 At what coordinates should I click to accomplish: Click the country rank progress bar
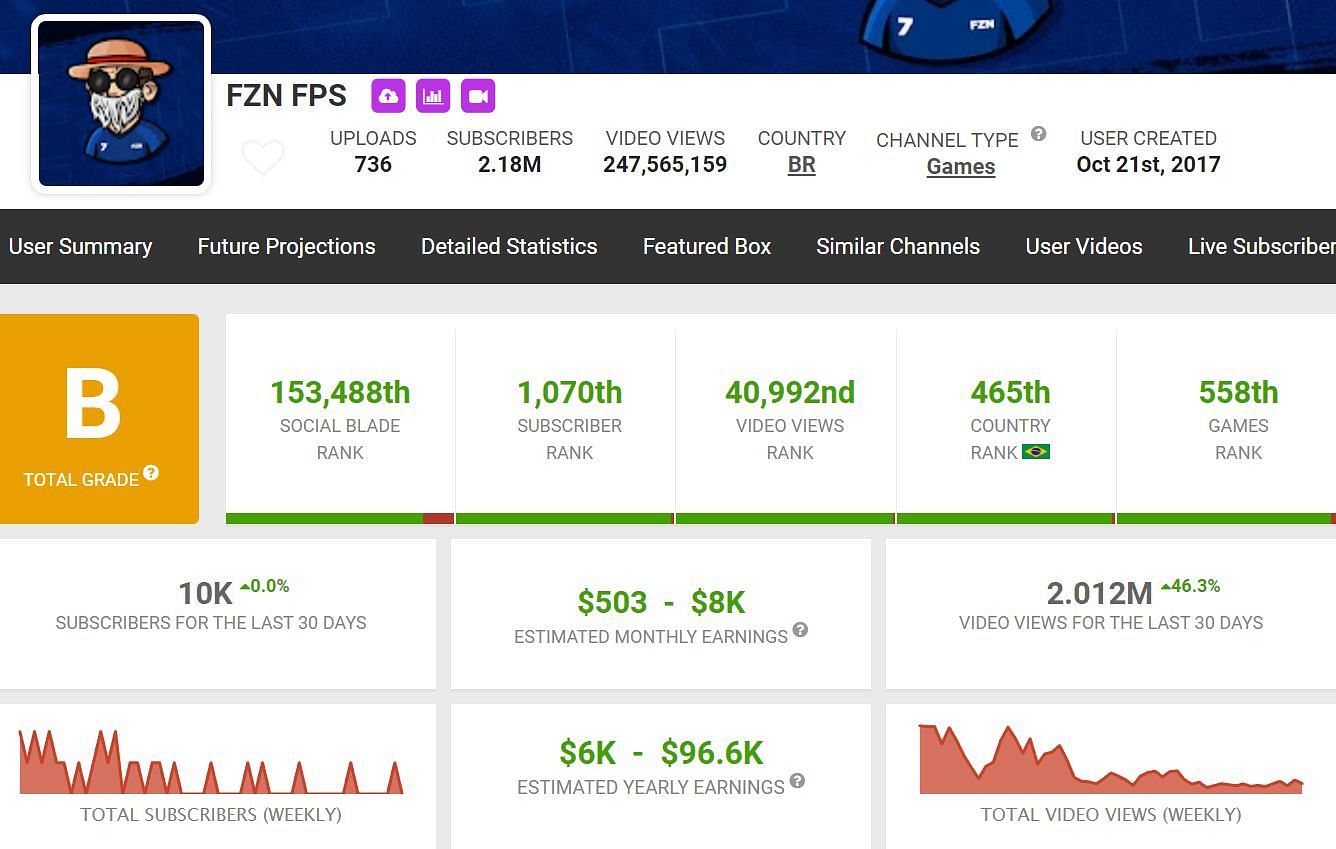pyautogui.click(x=1006, y=518)
